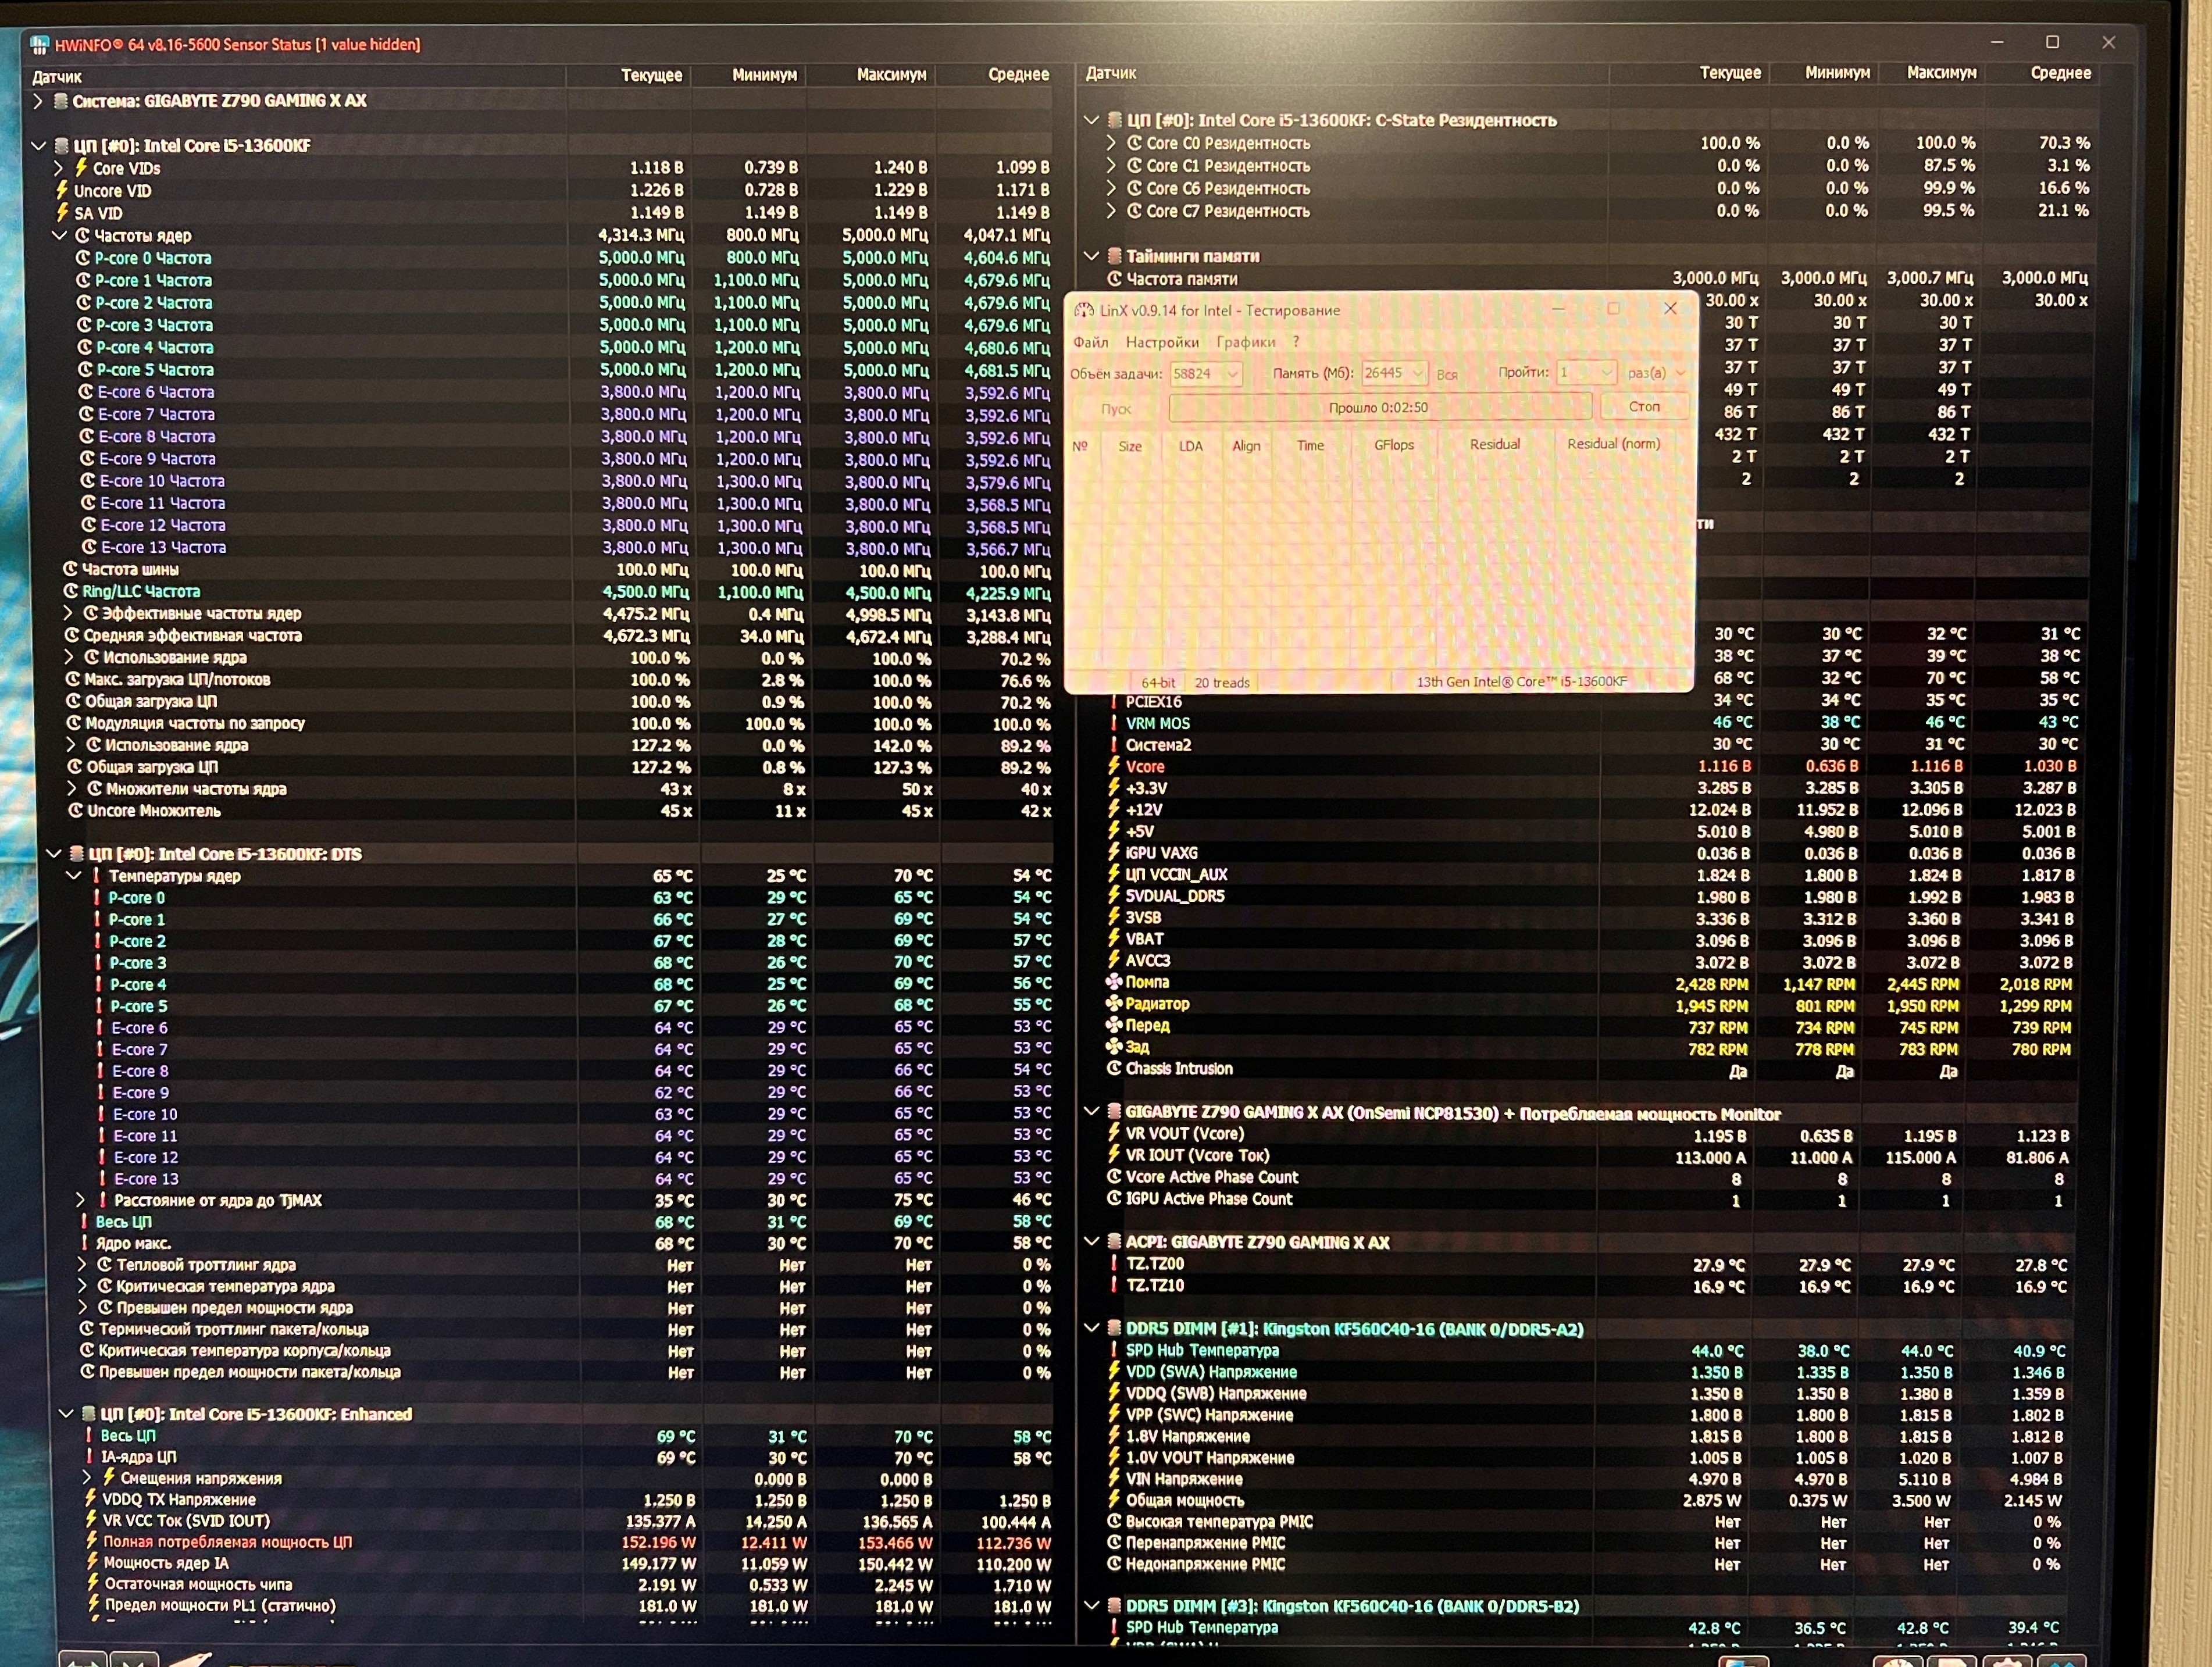The height and width of the screenshot is (1667, 2212).
Task: Click the fan icon next to Помпа
Action: (1113, 982)
